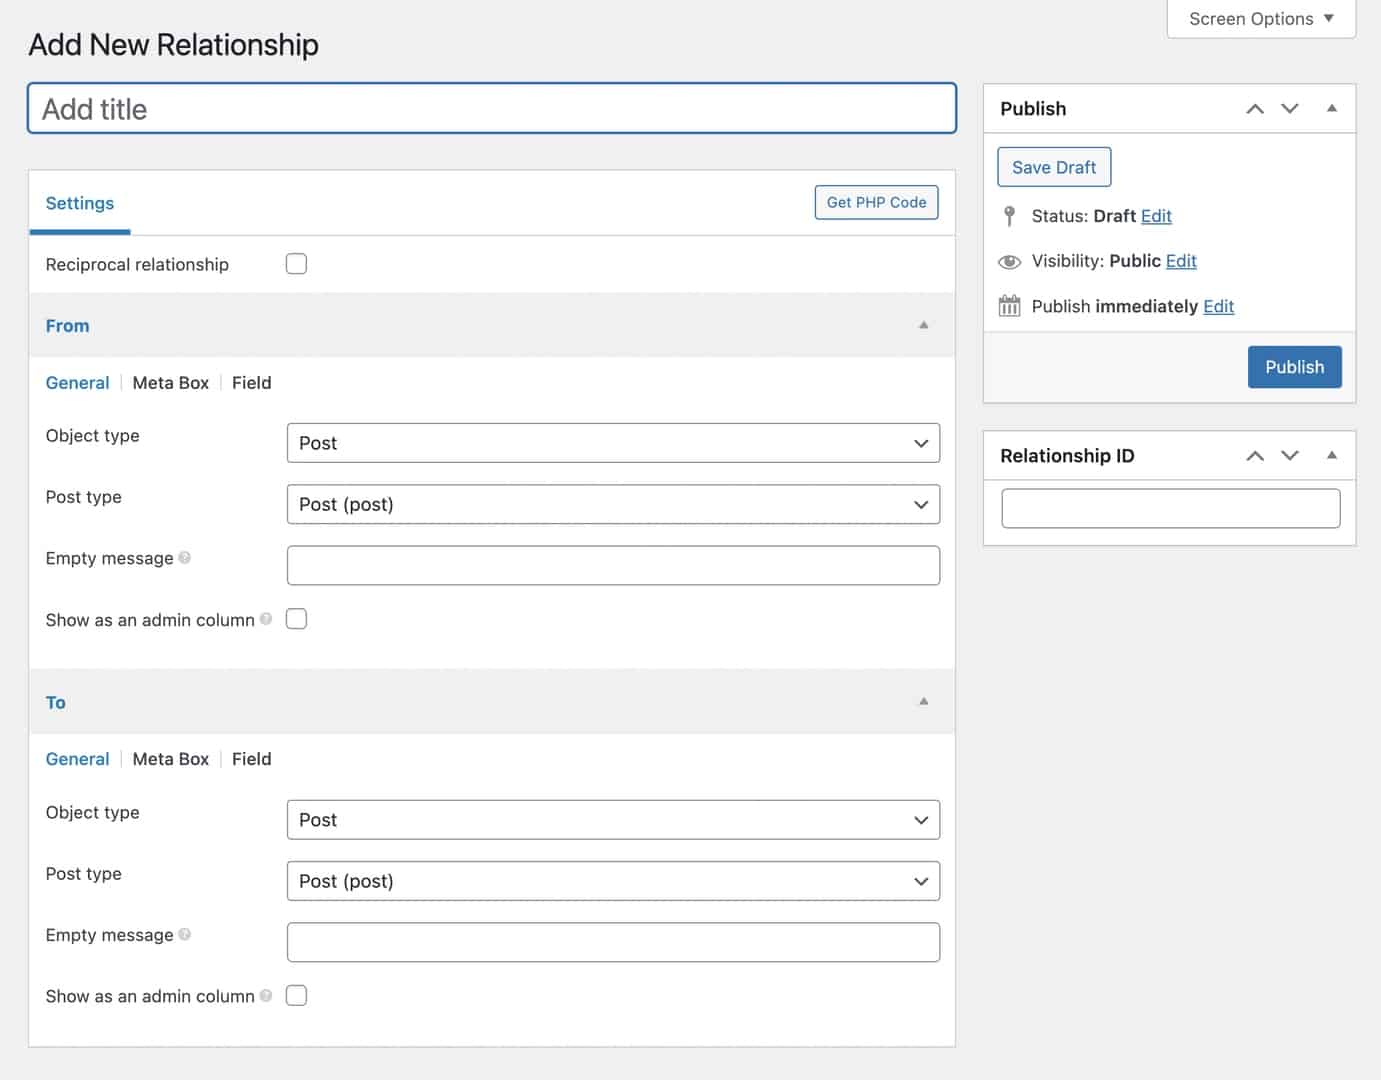1381x1080 pixels.
Task: Move Relationship ID box up arrow
Action: 1255,456
